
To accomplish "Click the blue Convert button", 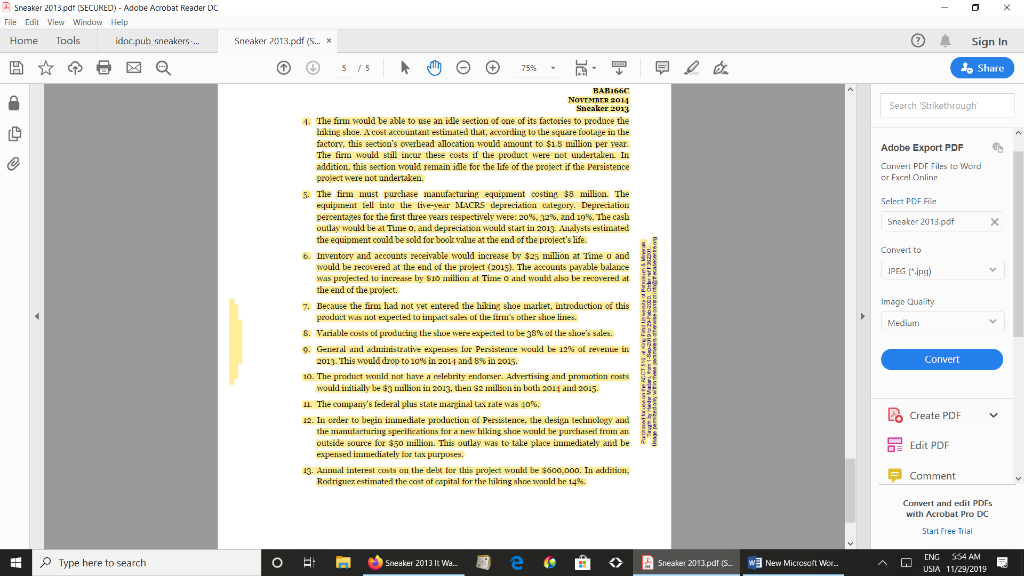I will point(941,358).
